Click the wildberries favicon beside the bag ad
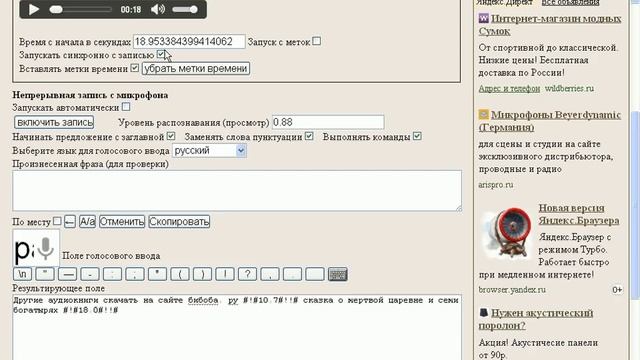The image size is (640, 360). (484, 18)
